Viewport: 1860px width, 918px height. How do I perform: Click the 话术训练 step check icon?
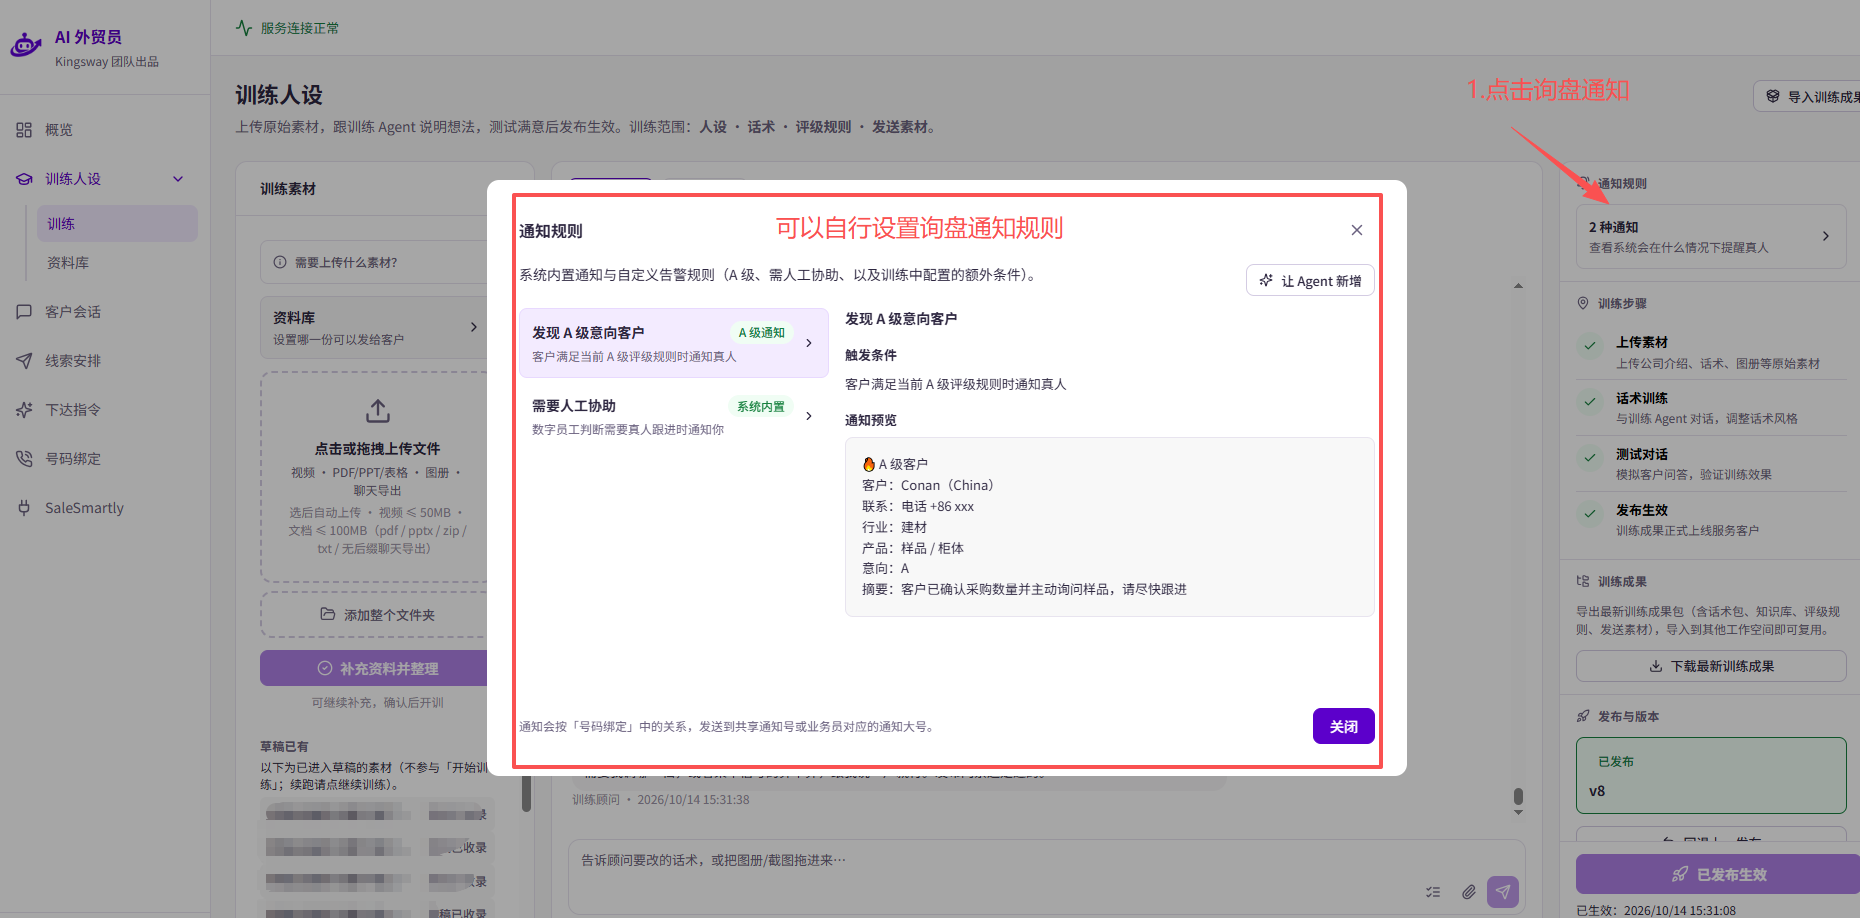(1589, 402)
